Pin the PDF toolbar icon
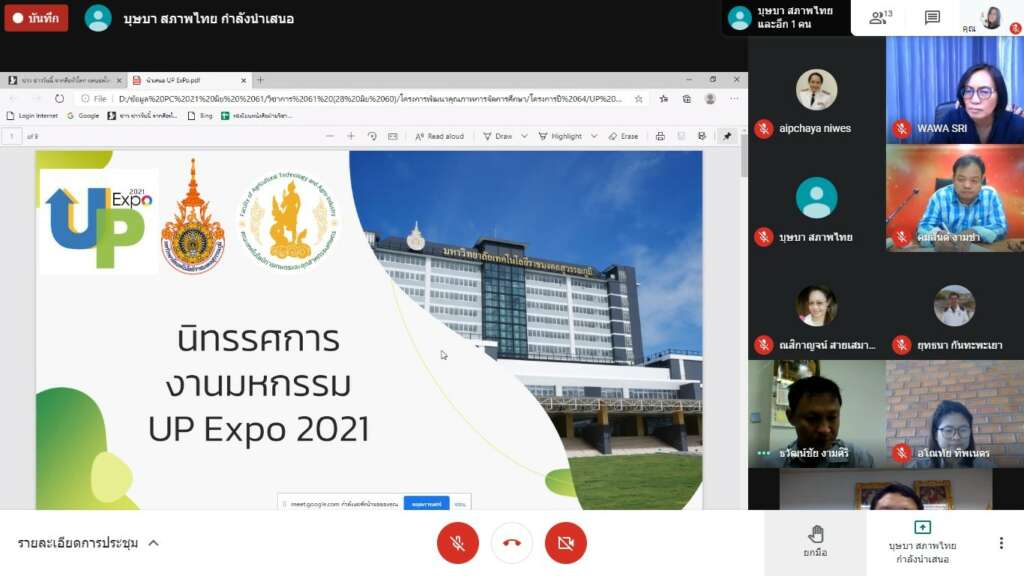The image size is (1024, 576). tap(727, 136)
